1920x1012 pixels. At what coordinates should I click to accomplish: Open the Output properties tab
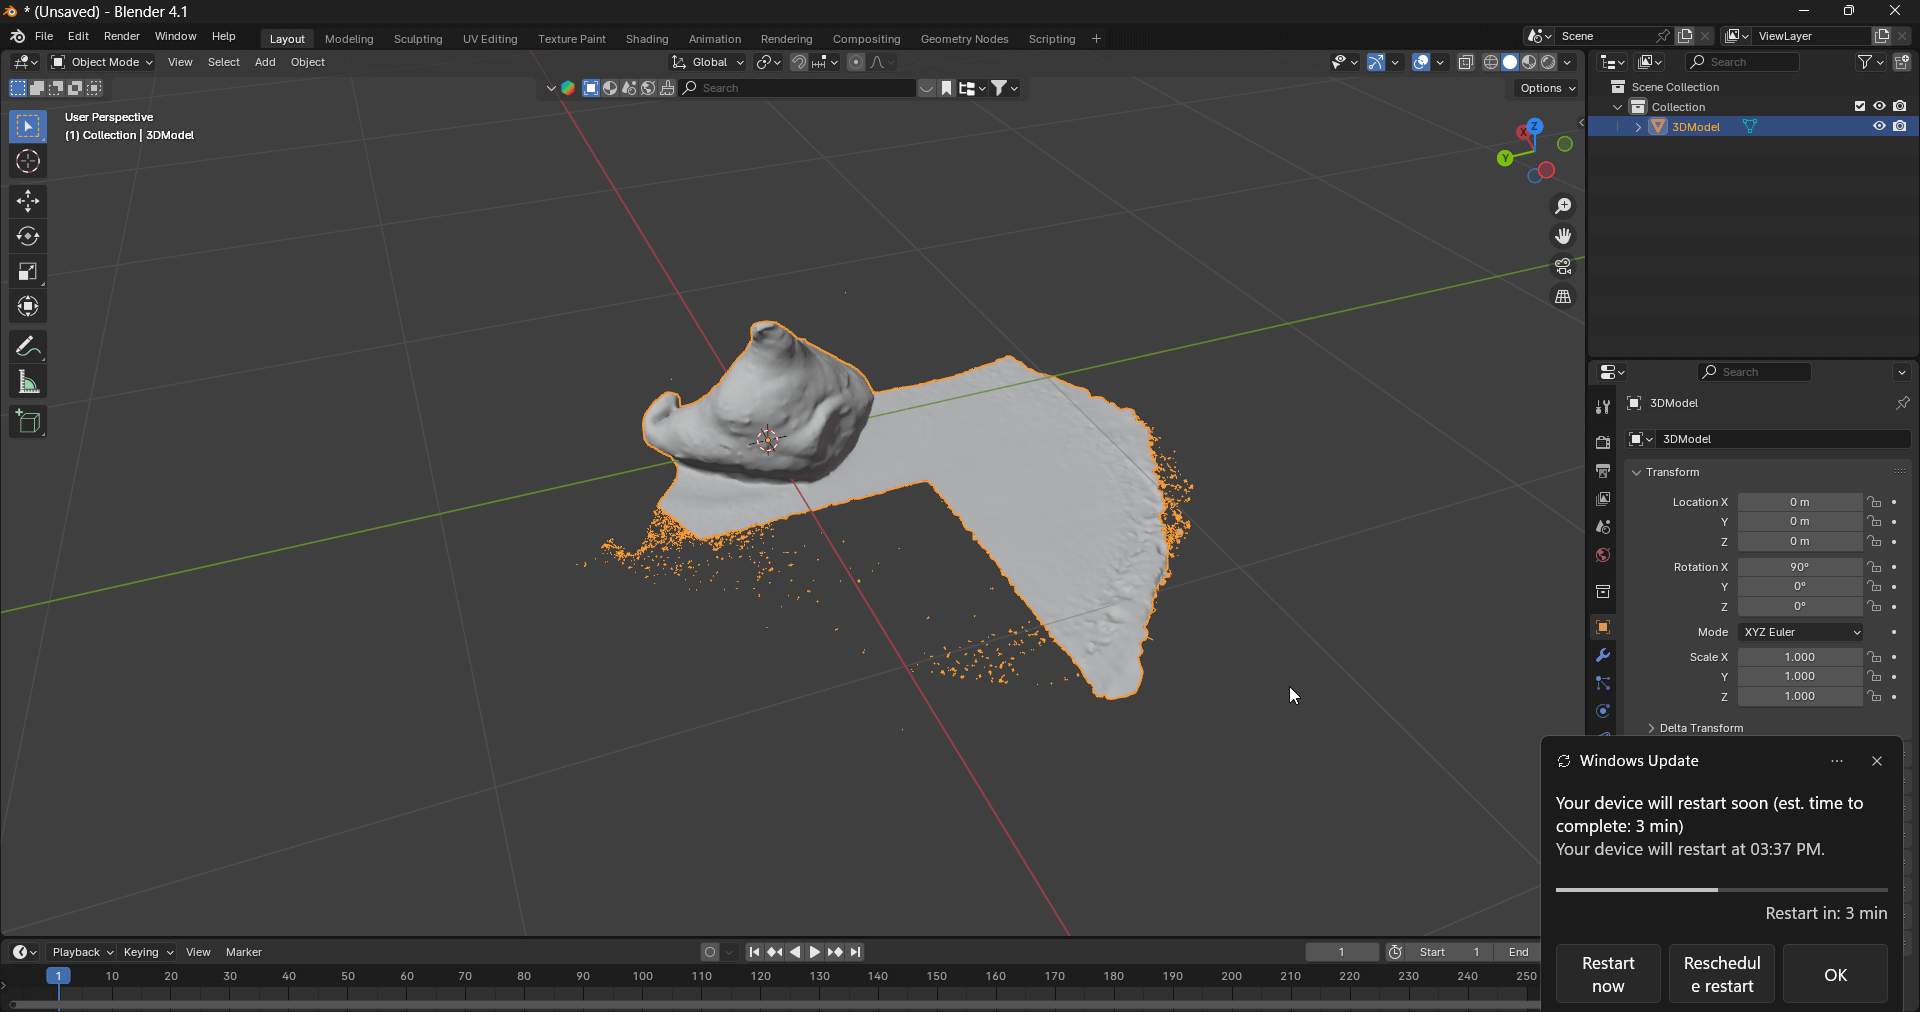(1603, 470)
